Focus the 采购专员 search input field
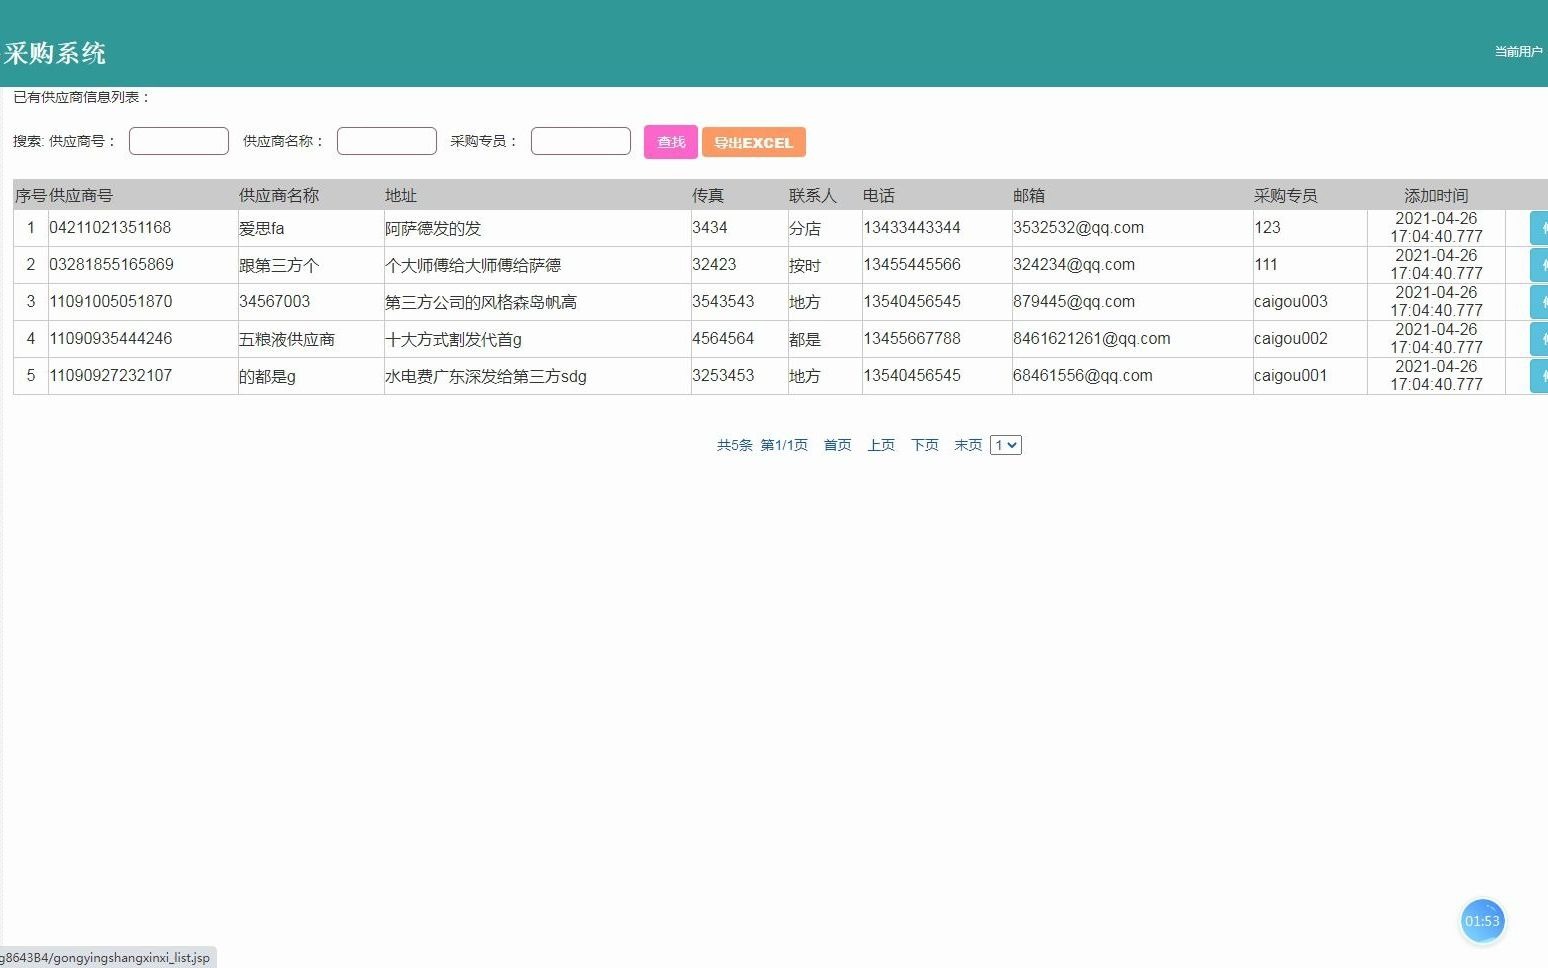Image resolution: width=1548 pixels, height=968 pixels. 580,140
